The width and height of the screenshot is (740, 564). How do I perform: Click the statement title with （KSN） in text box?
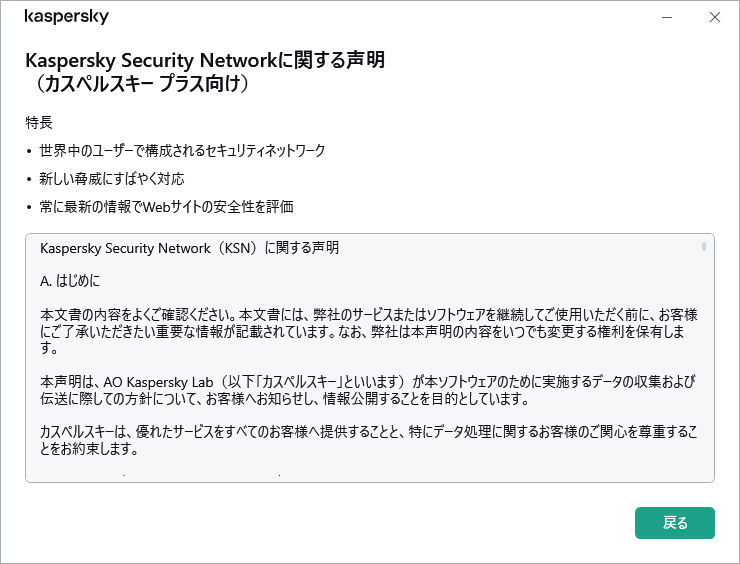(189, 247)
